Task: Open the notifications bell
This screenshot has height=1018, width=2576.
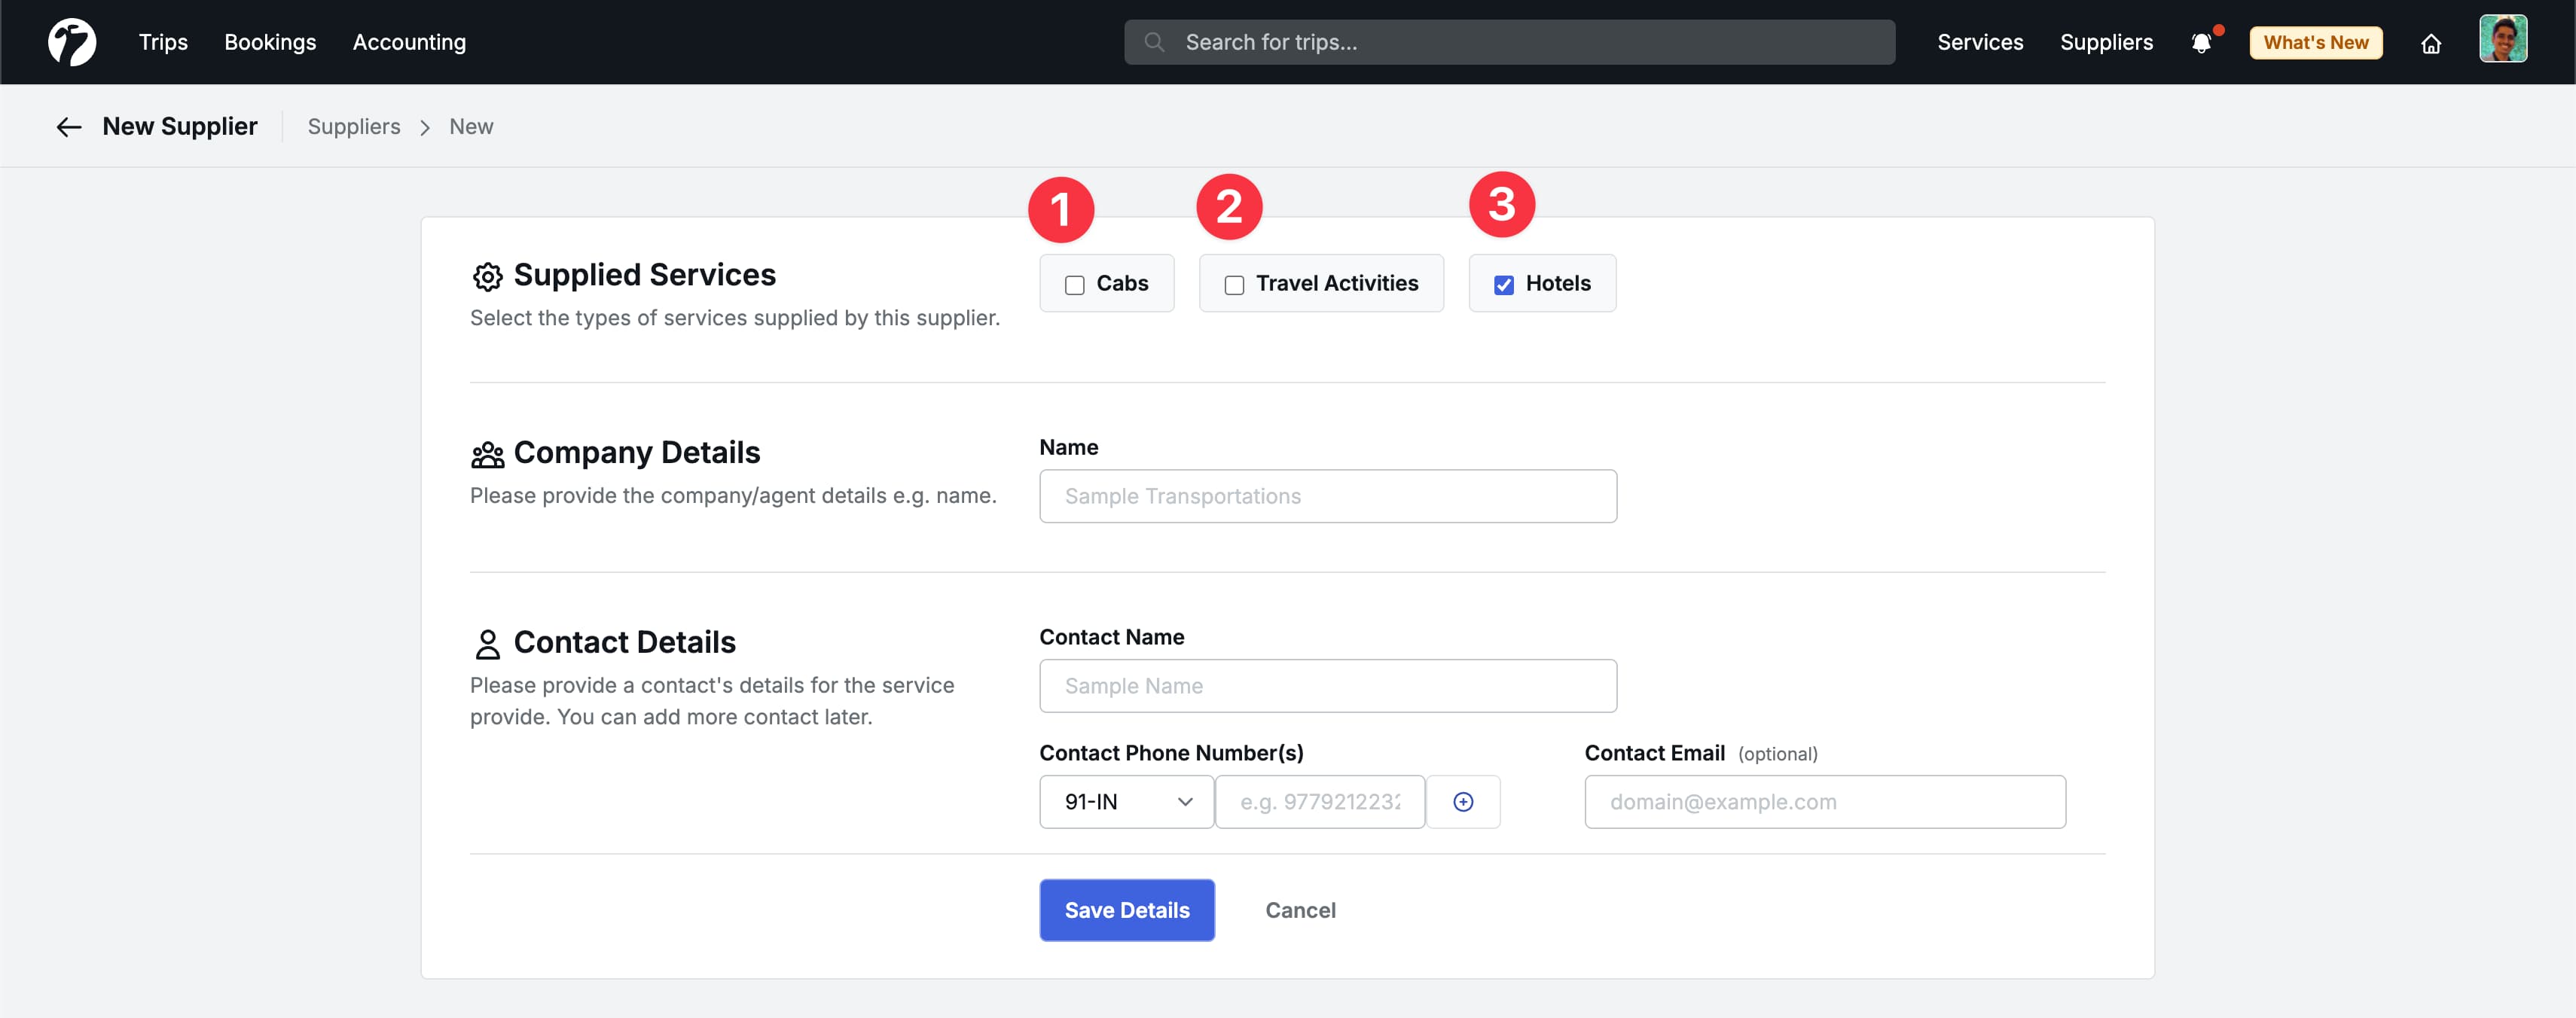Action: point(2201,43)
